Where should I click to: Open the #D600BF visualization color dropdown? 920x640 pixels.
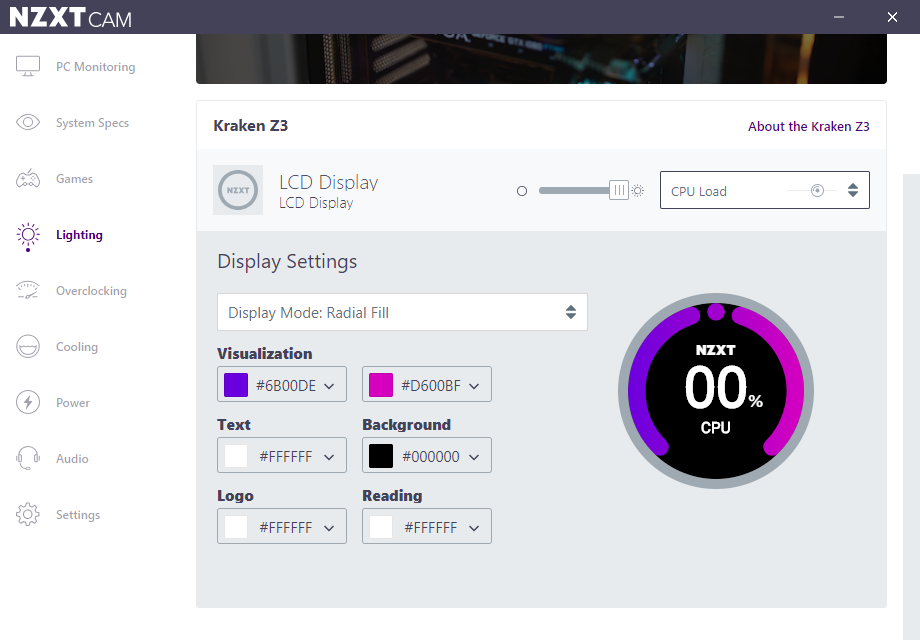click(x=427, y=384)
